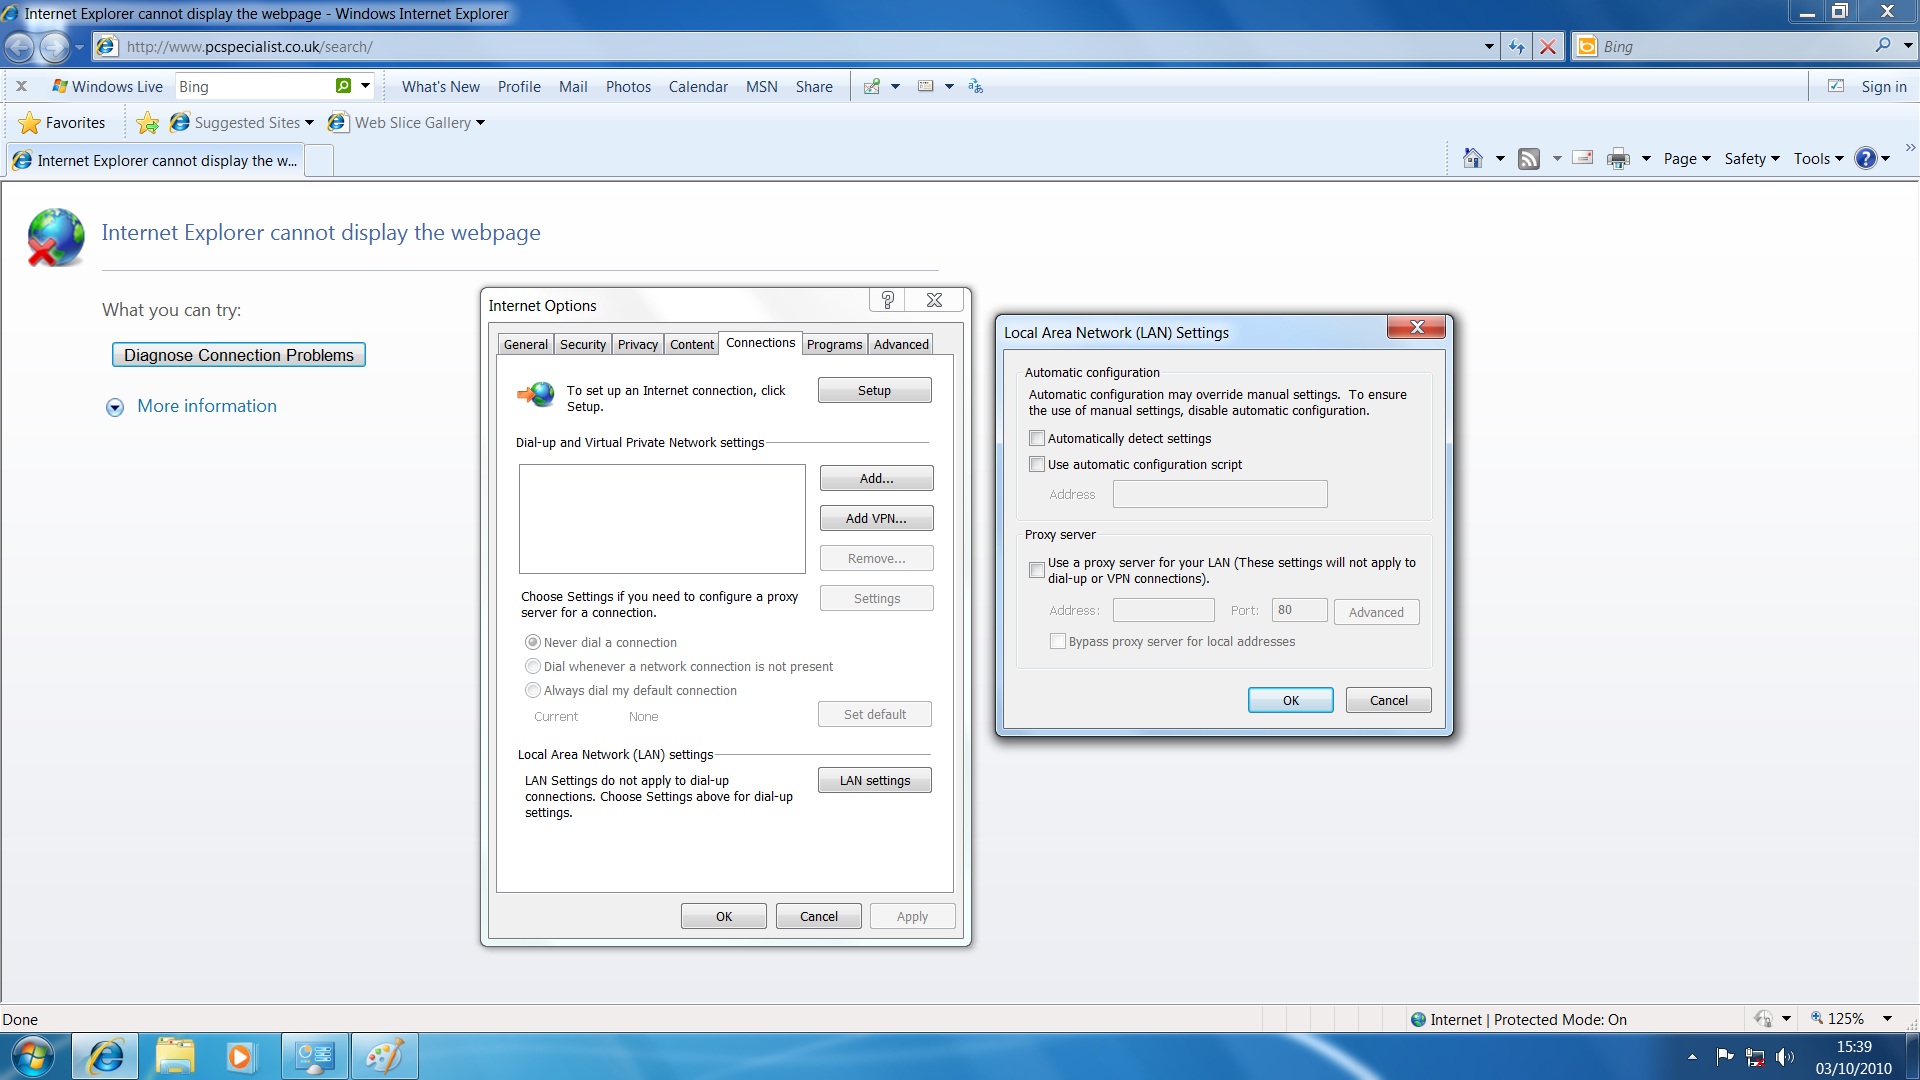Switch to the Privacy tab

(x=637, y=344)
